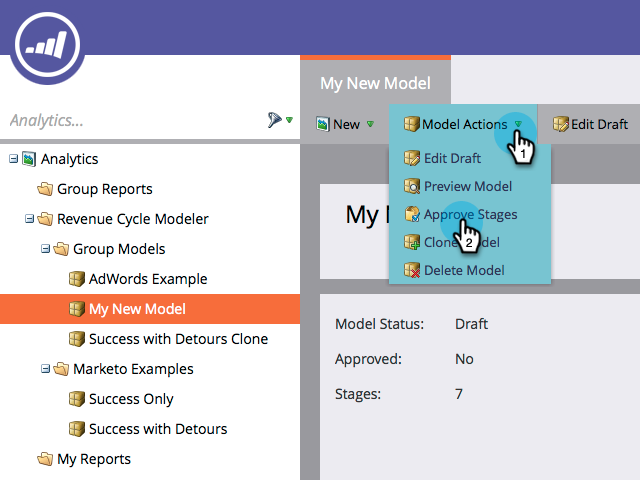Viewport: 640px width, 480px height.
Task: Collapse the Marketo Examples folder
Action: (x=45, y=369)
